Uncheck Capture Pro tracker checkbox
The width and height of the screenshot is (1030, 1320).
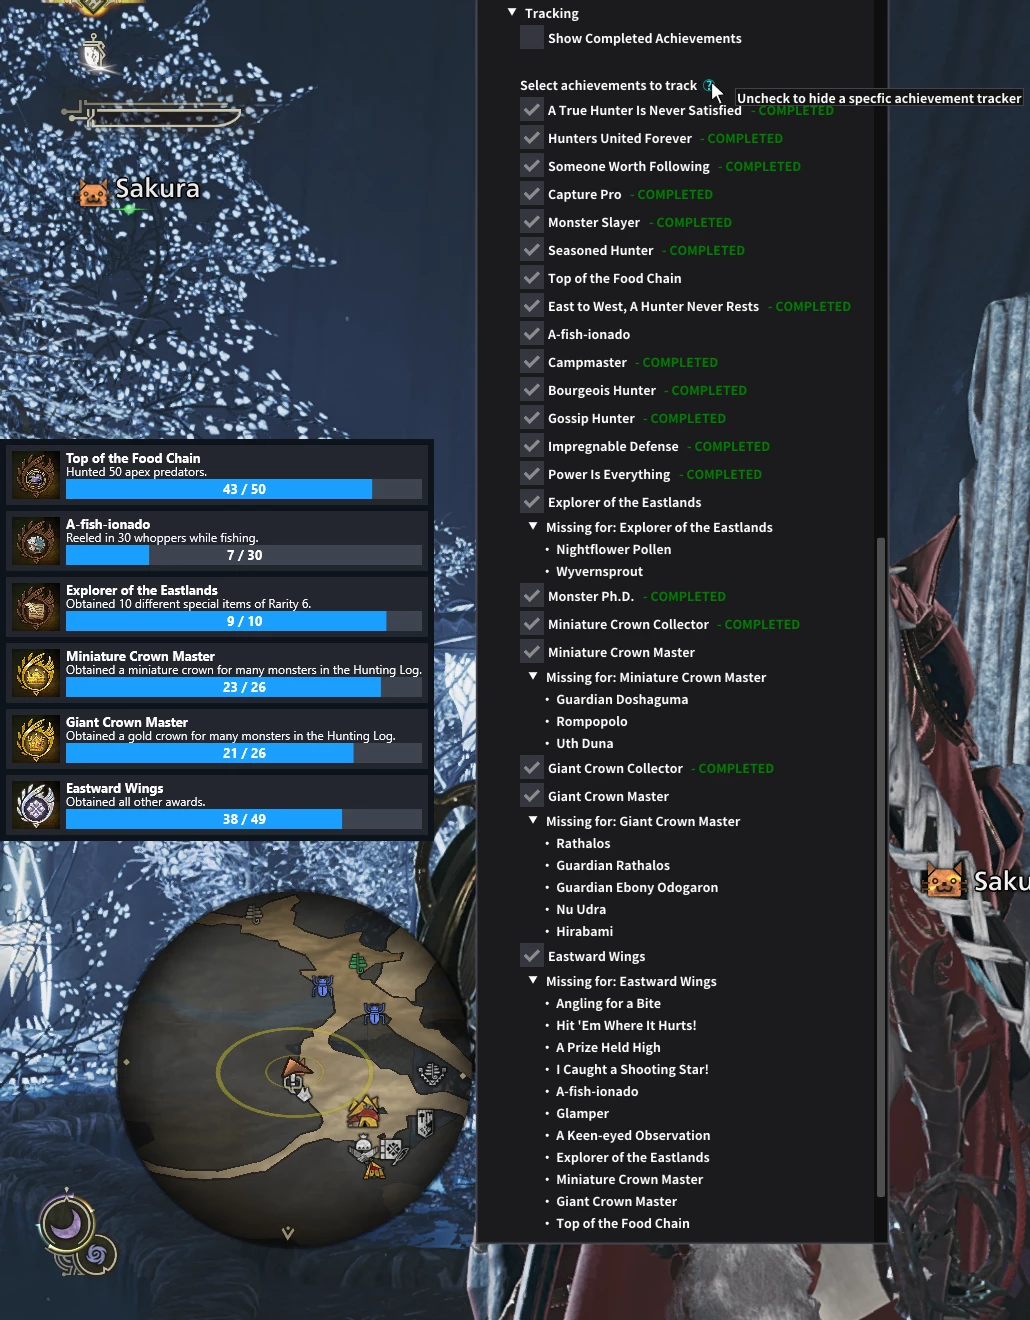coord(532,194)
